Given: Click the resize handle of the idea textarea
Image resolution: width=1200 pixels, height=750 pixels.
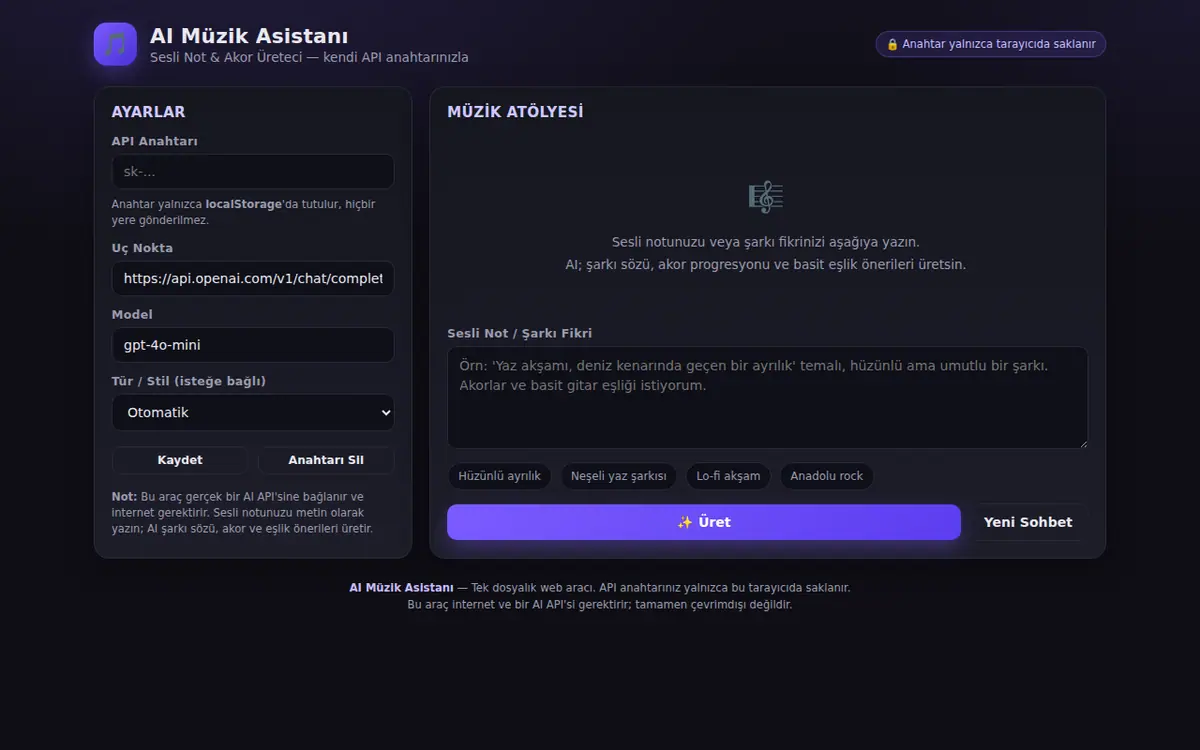Looking at the screenshot, I should click(x=1082, y=442).
